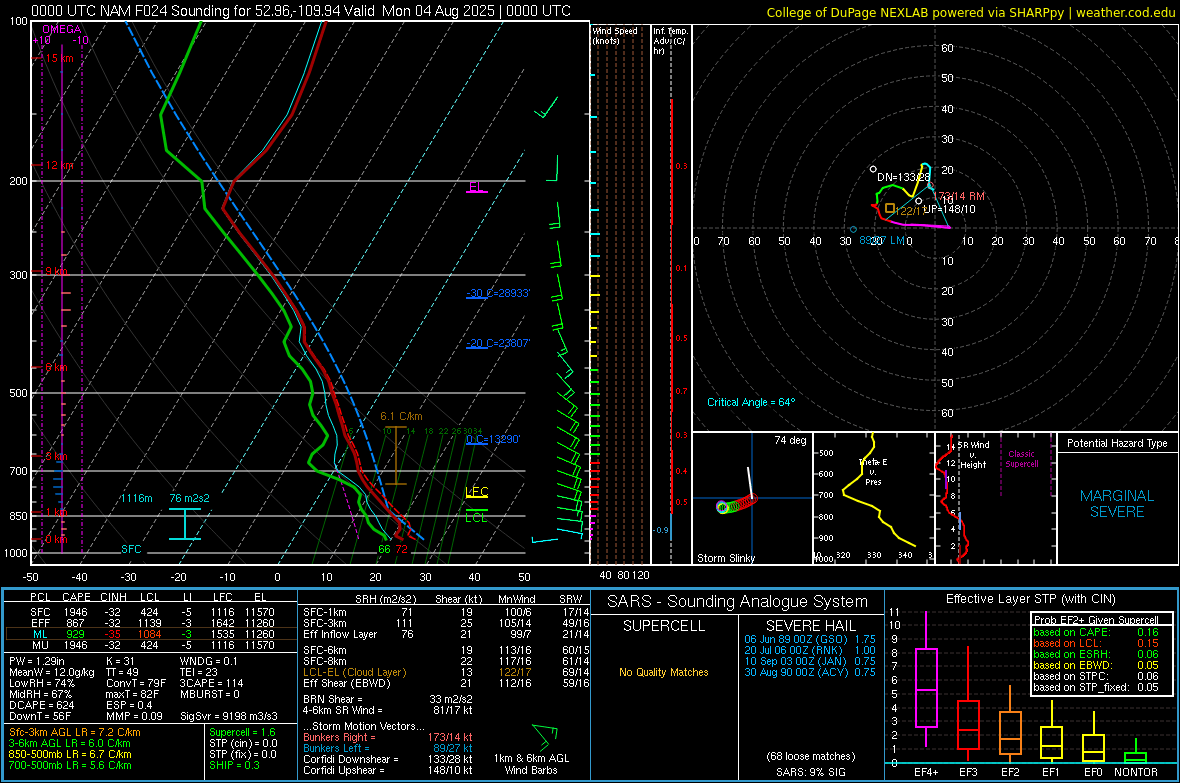Click the 'based on CAPE:' probability line

pyautogui.click(x=1095, y=632)
